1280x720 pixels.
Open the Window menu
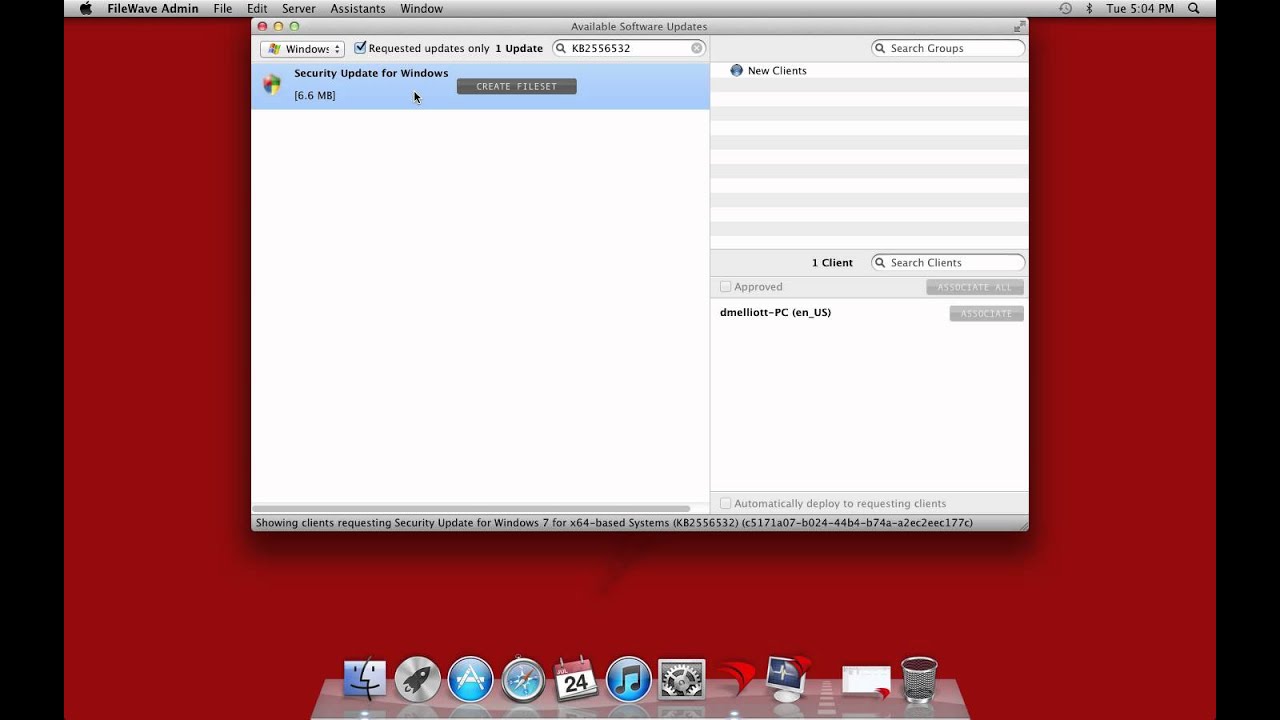(422, 8)
